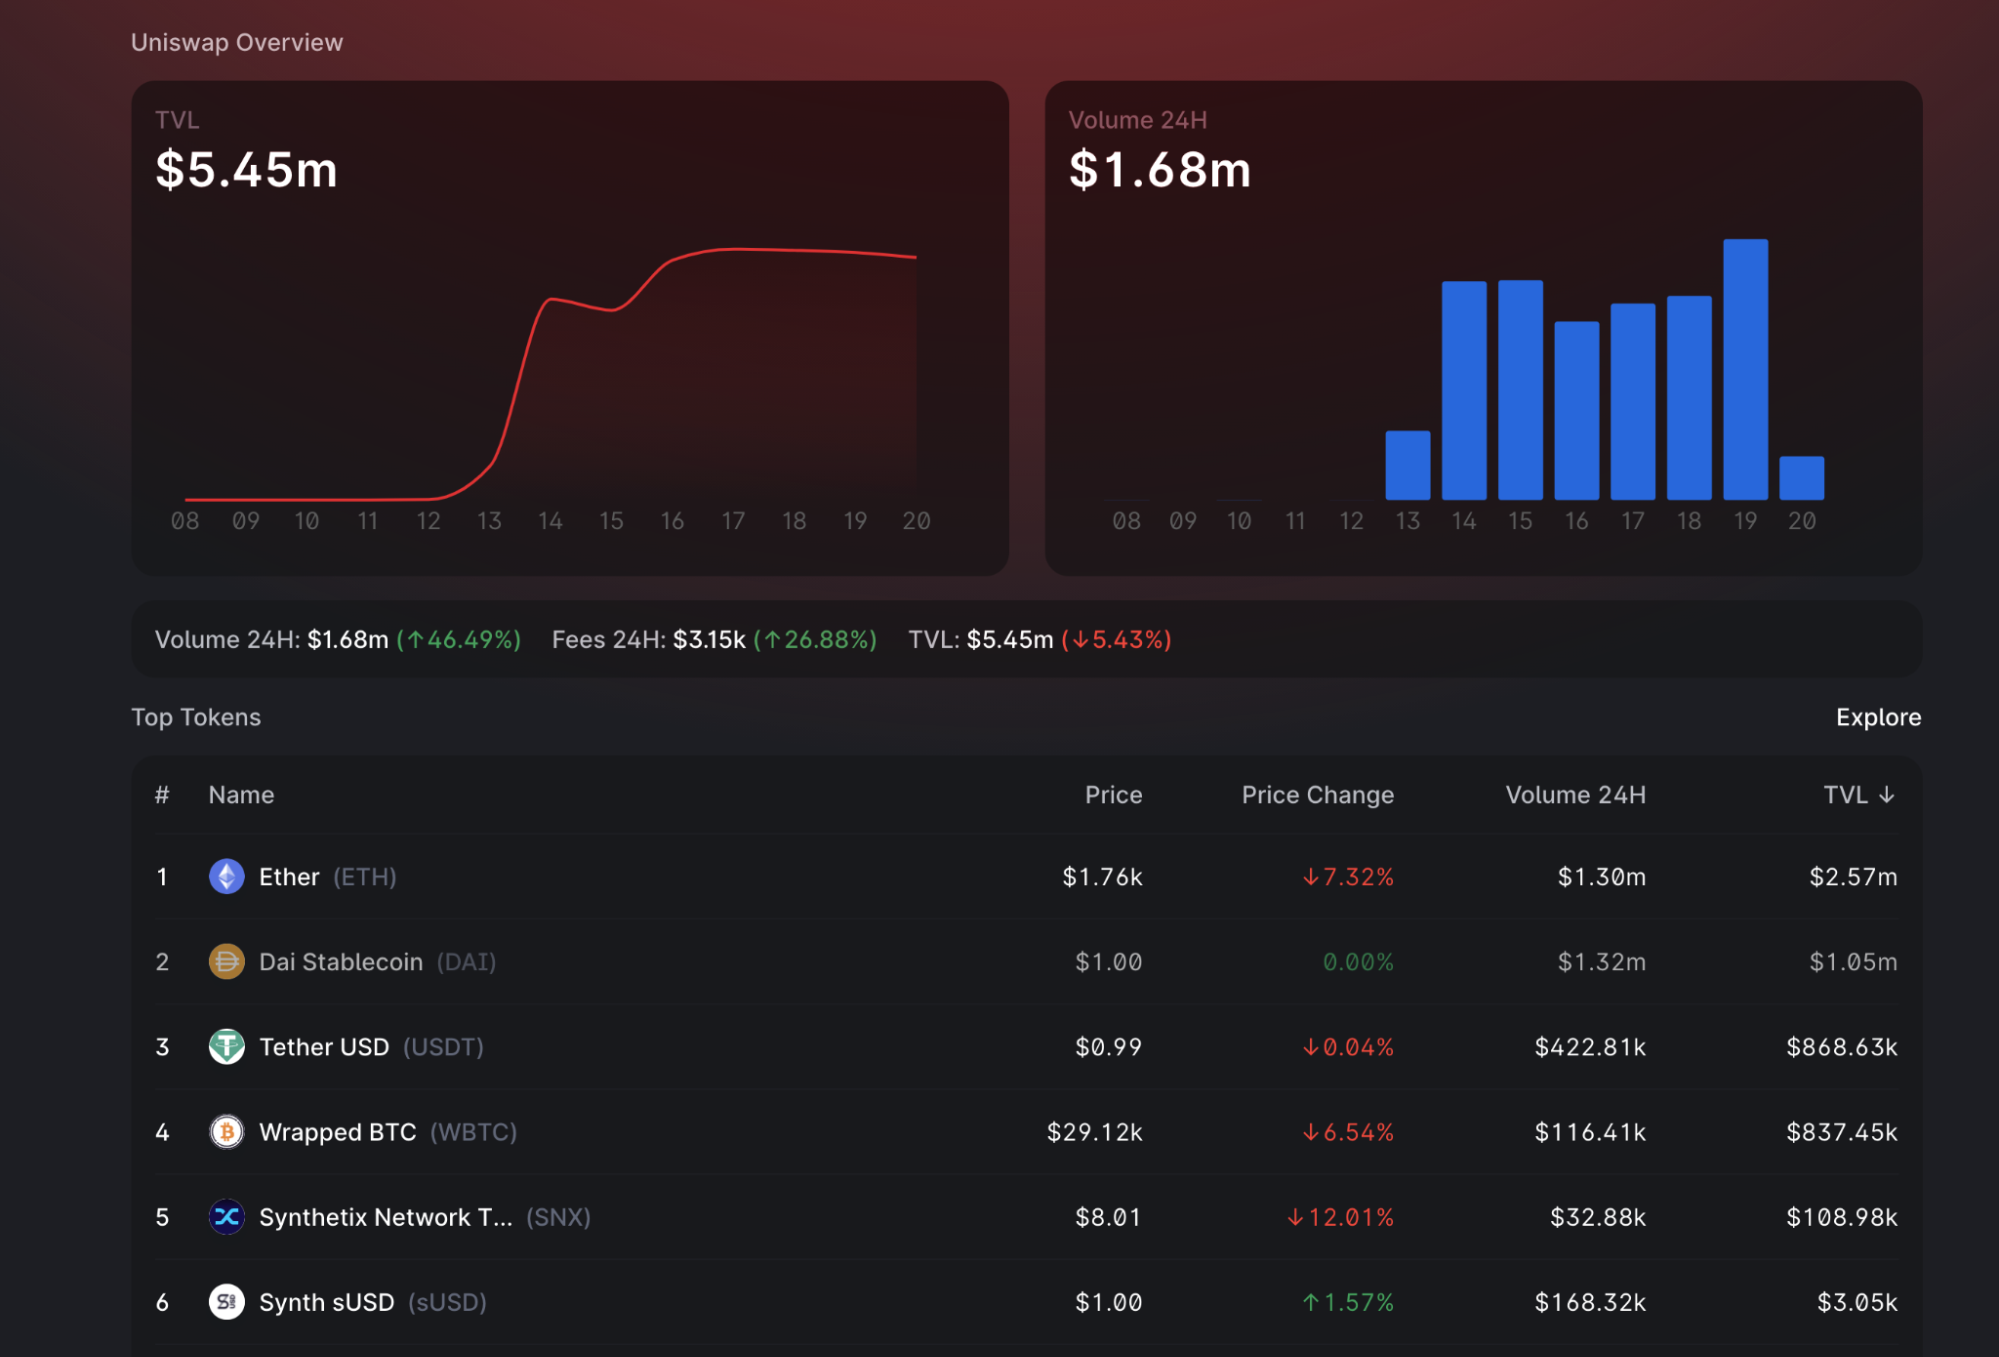
Task: Open the Dai Stablecoin (DAI) token row
Action: (1026, 962)
